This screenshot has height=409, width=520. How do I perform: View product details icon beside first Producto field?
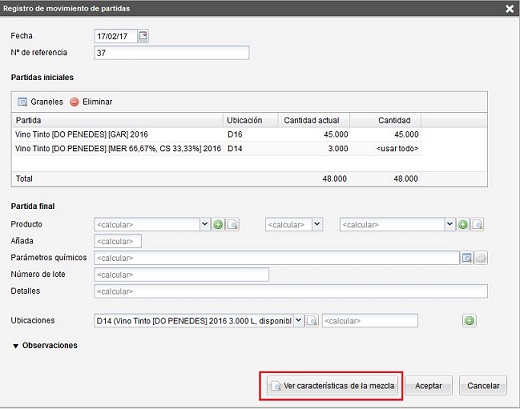point(233,224)
